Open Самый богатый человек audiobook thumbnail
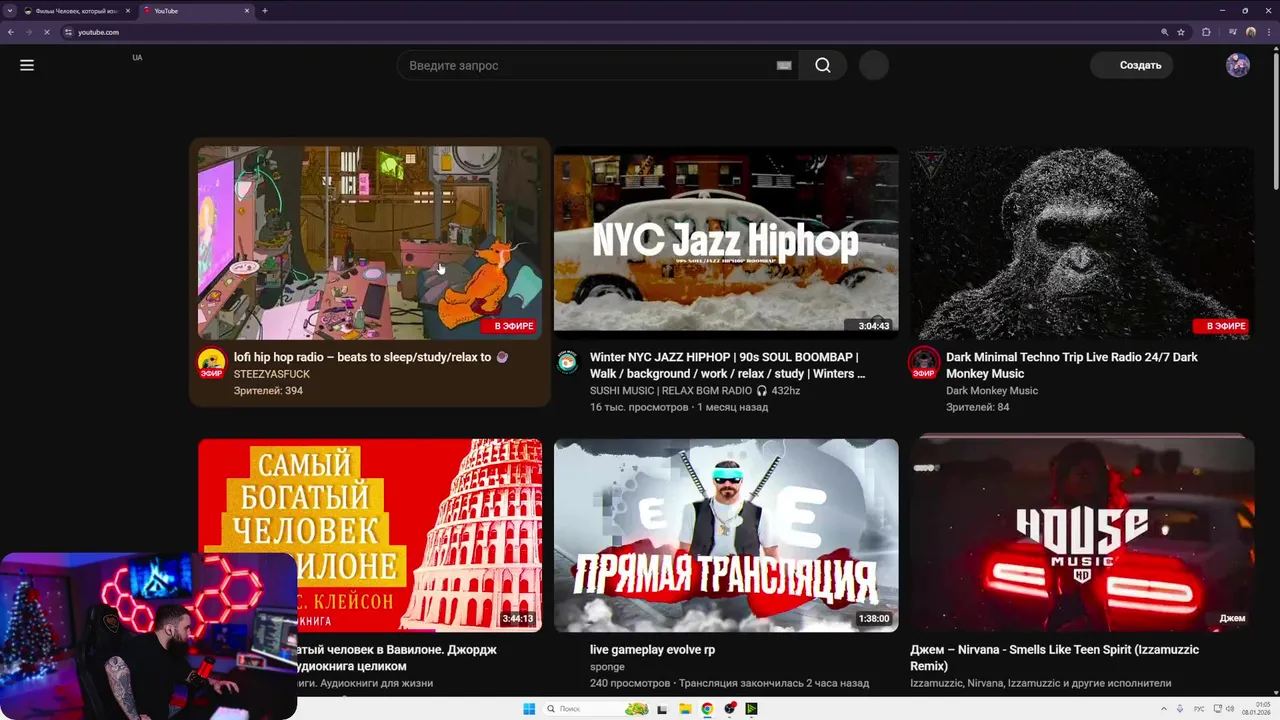 coord(370,535)
